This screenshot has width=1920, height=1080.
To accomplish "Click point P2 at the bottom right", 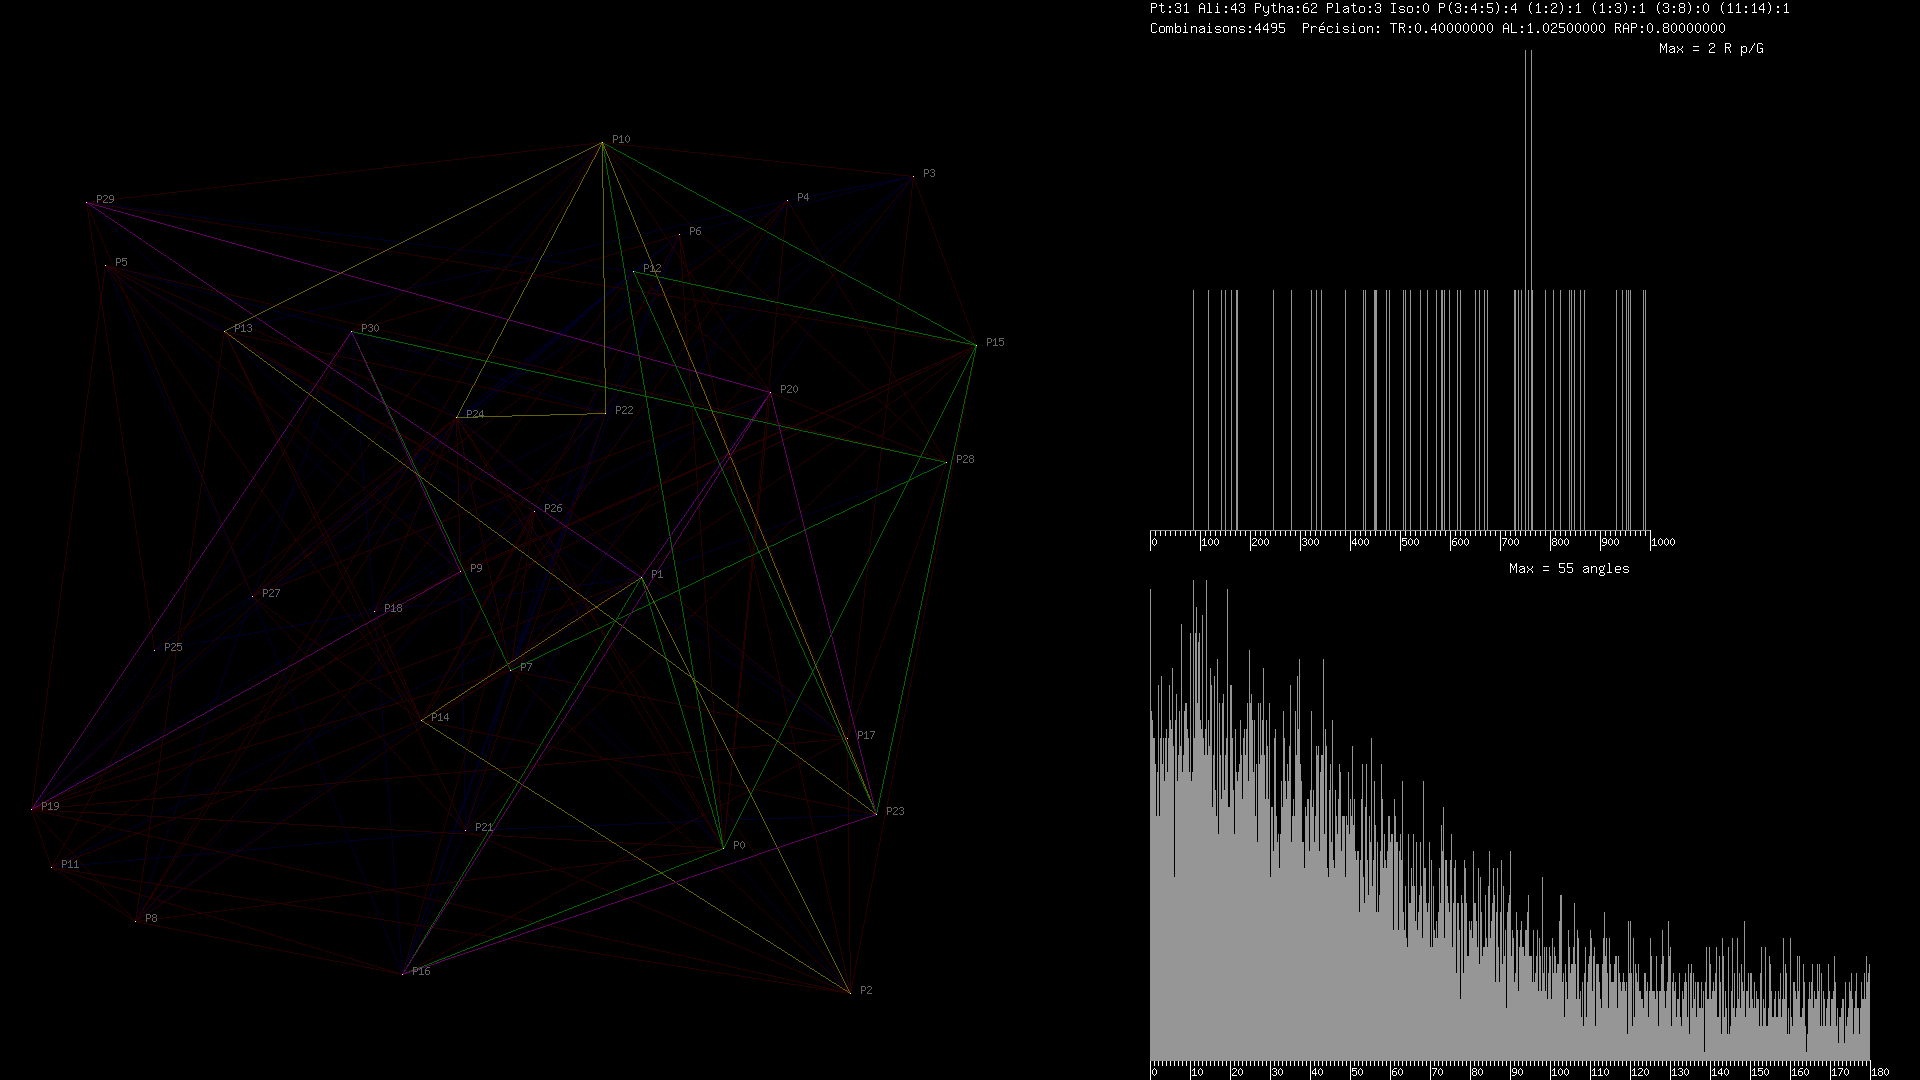I will coord(849,992).
